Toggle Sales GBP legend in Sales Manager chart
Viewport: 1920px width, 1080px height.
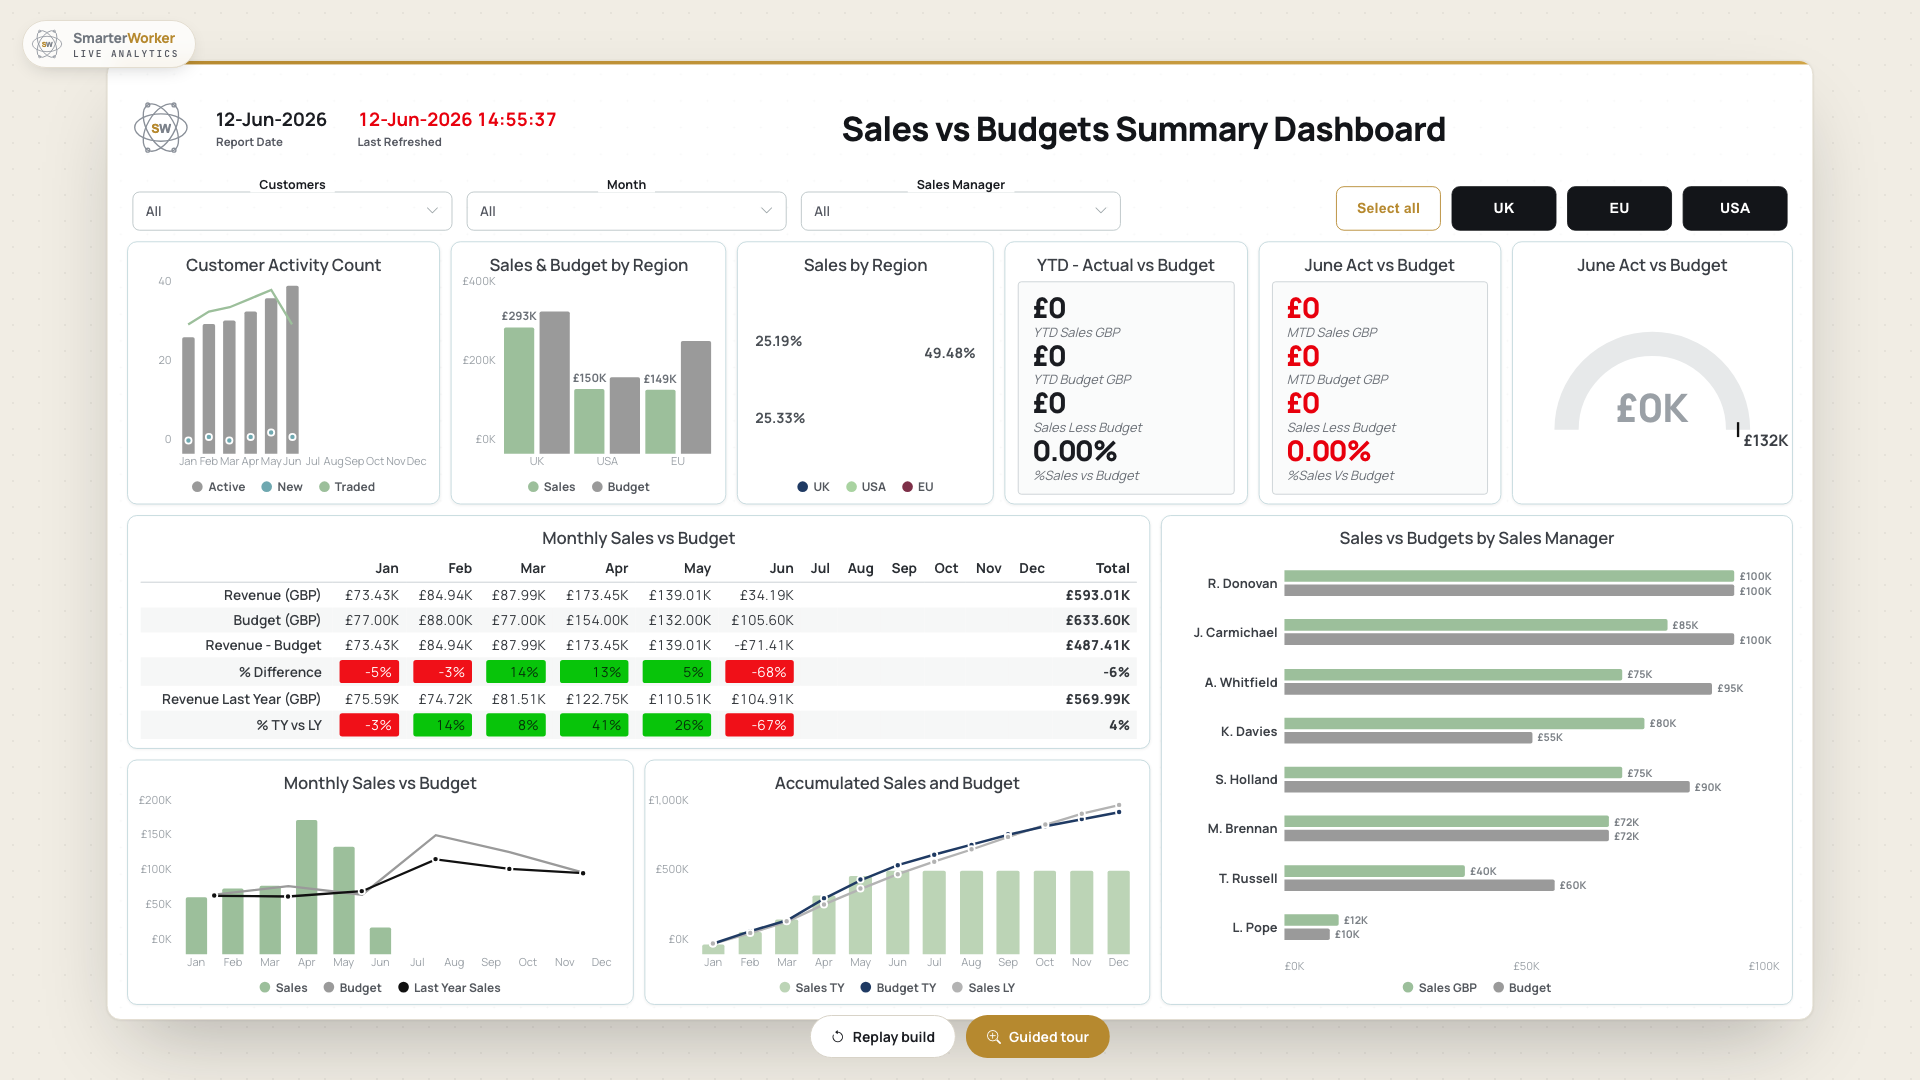pyautogui.click(x=1439, y=988)
